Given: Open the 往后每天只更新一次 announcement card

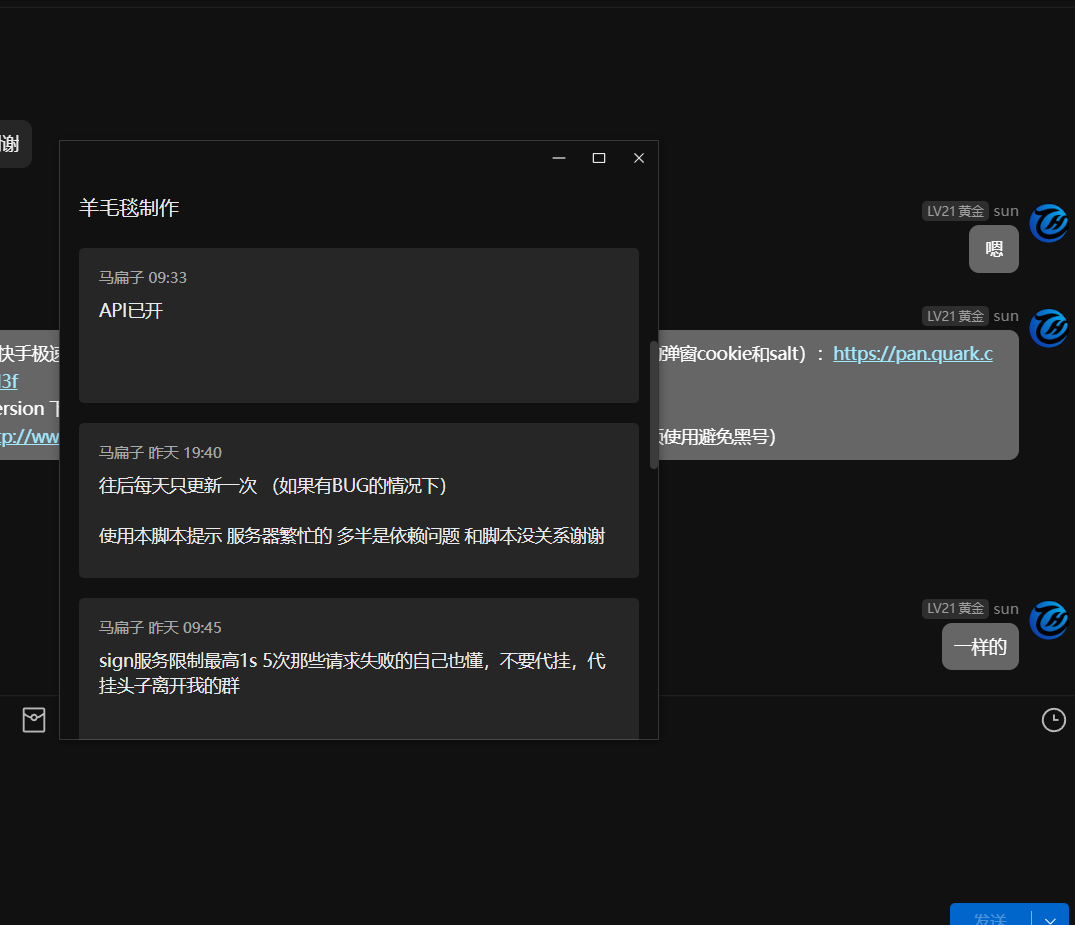Looking at the screenshot, I should coord(358,500).
